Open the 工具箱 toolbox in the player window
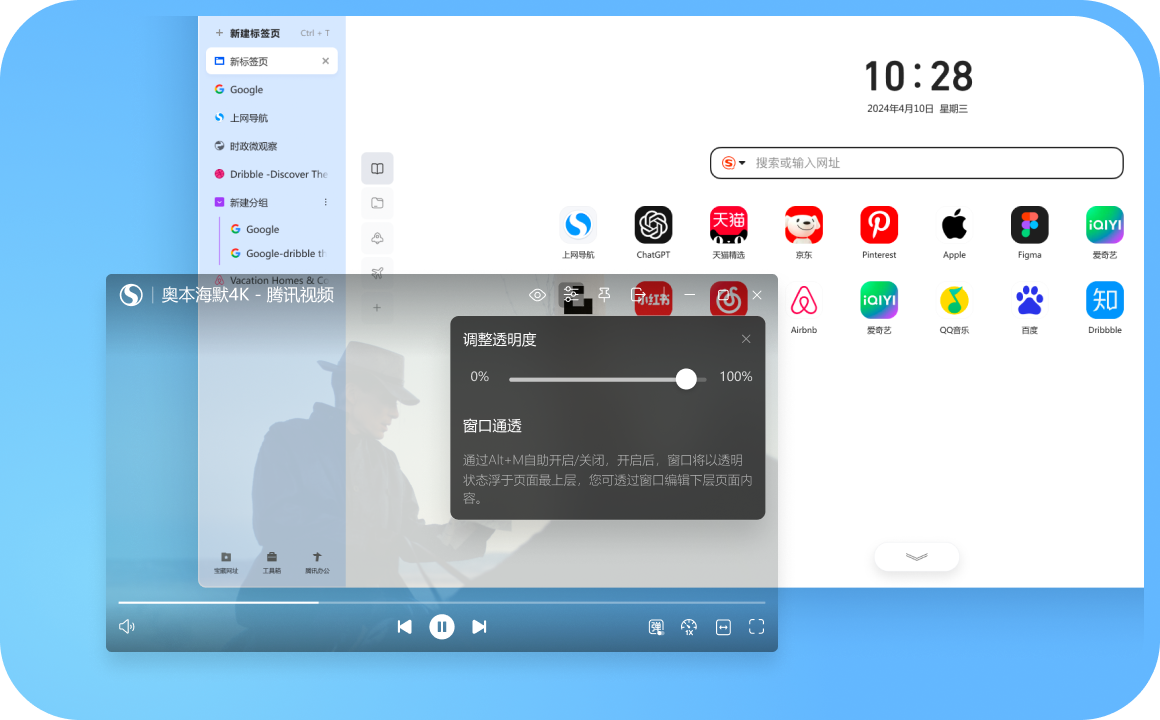This screenshot has width=1160, height=720. click(271, 560)
